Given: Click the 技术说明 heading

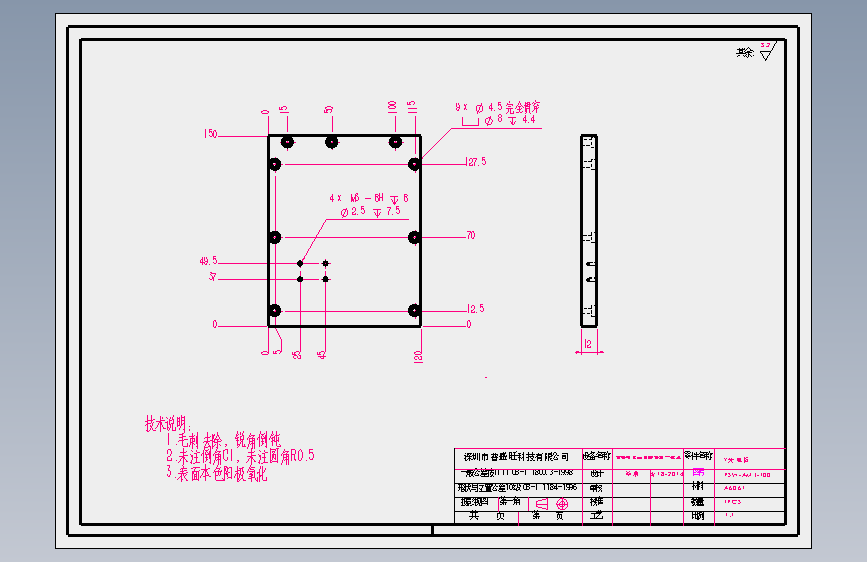Looking at the screenshot, I should tap(168, 424).
